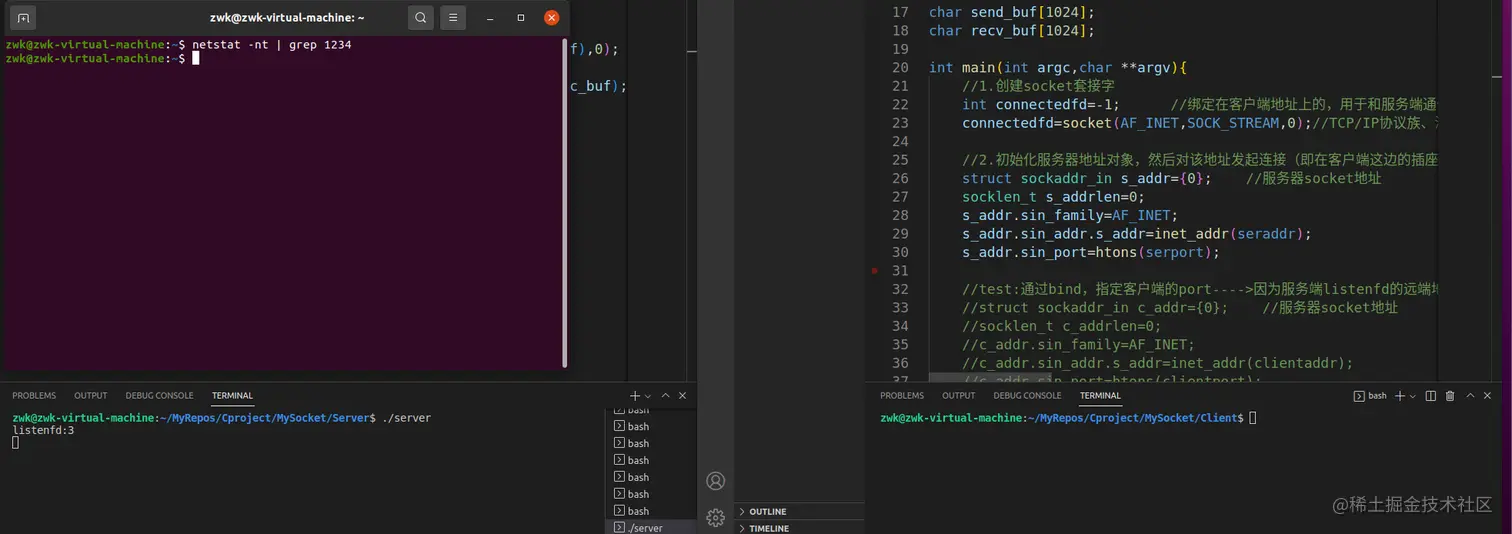Switch to PROBLEMS tab in Client panel
Image resolution: width=1512 pixels, height=534 pixels.
pos(902,396)
